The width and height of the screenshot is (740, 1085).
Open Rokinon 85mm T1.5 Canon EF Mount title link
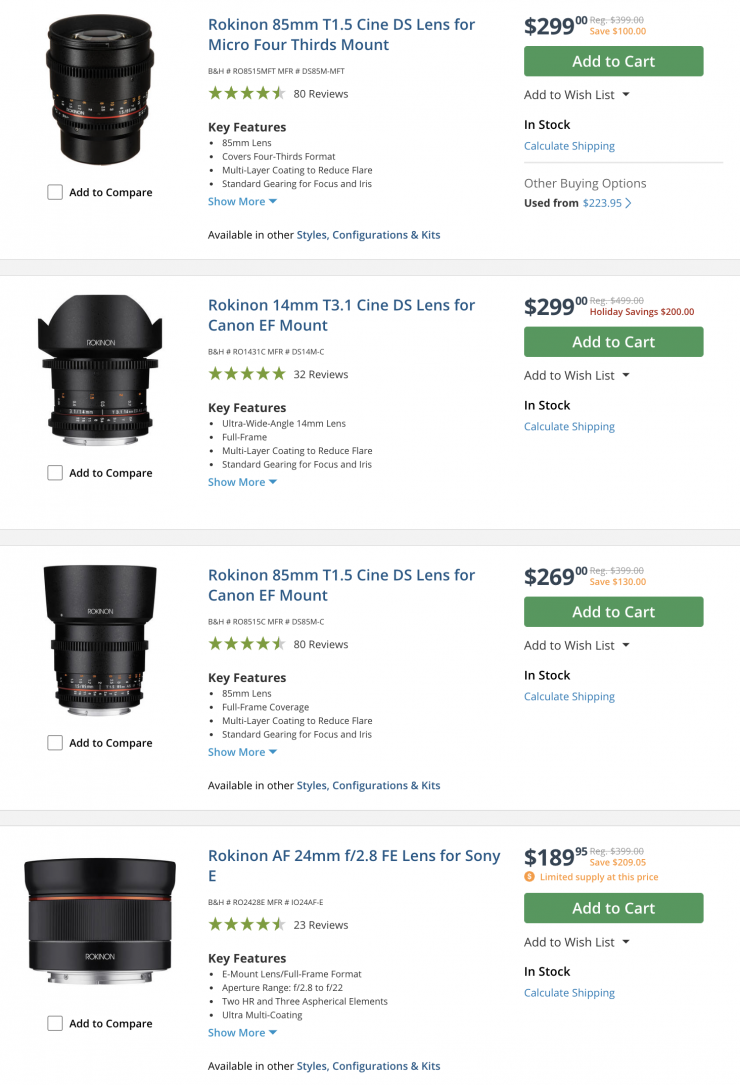point(341,585)
